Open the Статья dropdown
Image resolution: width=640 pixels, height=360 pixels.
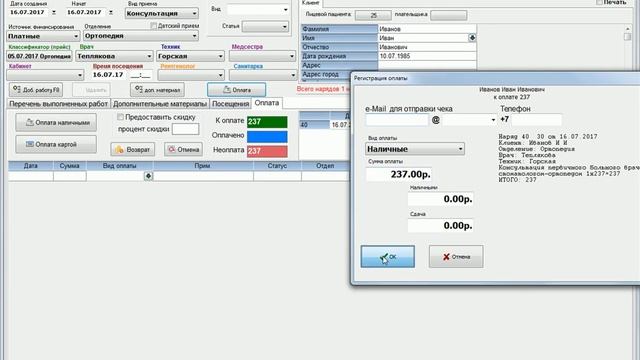tap(265, 27)
